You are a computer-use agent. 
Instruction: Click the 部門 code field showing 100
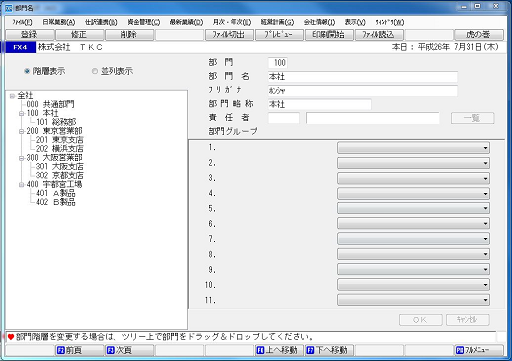point(278,63)
